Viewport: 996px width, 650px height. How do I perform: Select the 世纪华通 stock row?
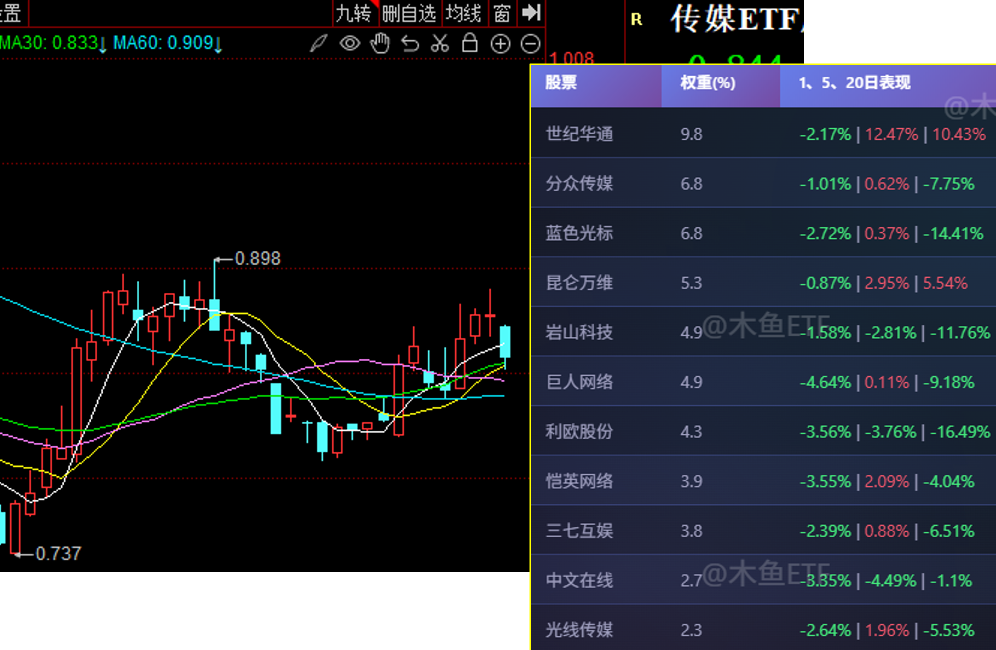point(763,134)
